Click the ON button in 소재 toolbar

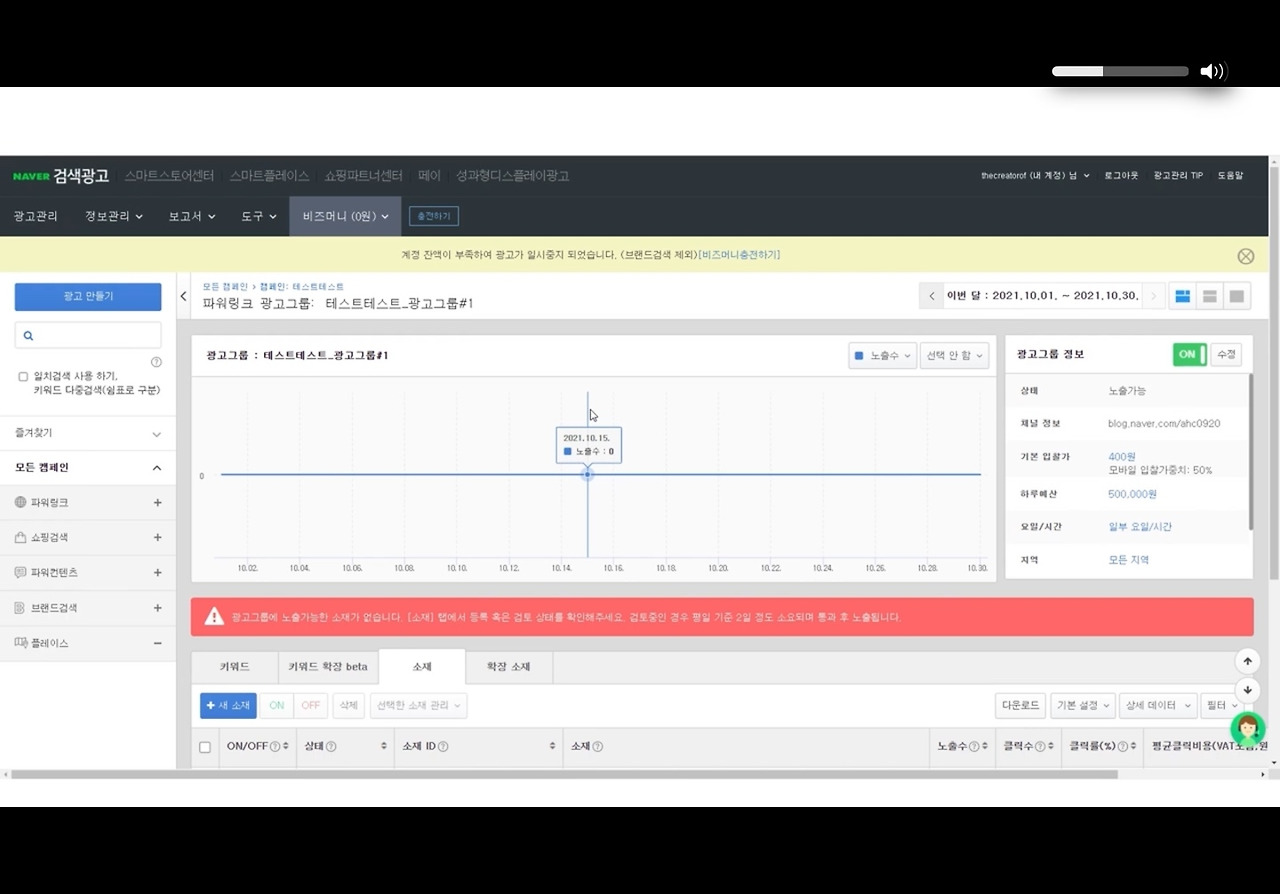click(x=277, y=706)
